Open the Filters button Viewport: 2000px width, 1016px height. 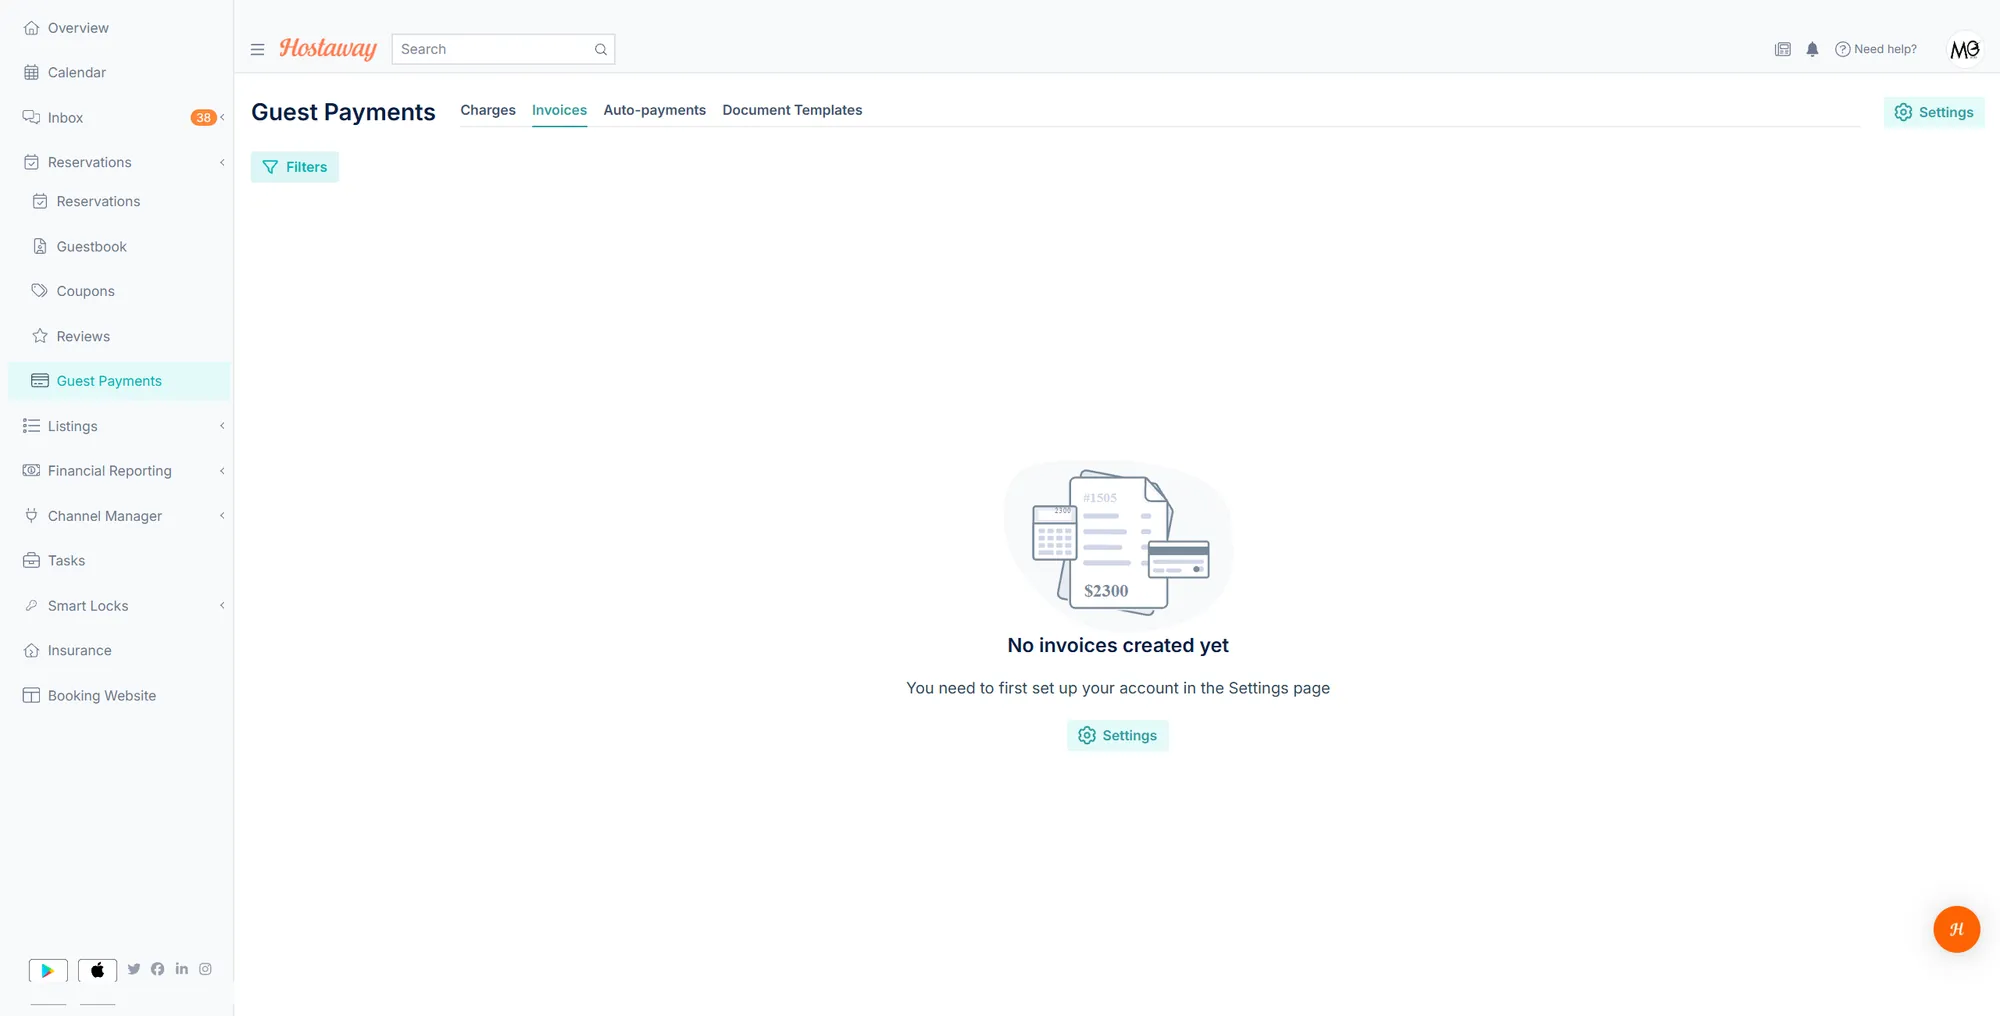click(295, 167)
